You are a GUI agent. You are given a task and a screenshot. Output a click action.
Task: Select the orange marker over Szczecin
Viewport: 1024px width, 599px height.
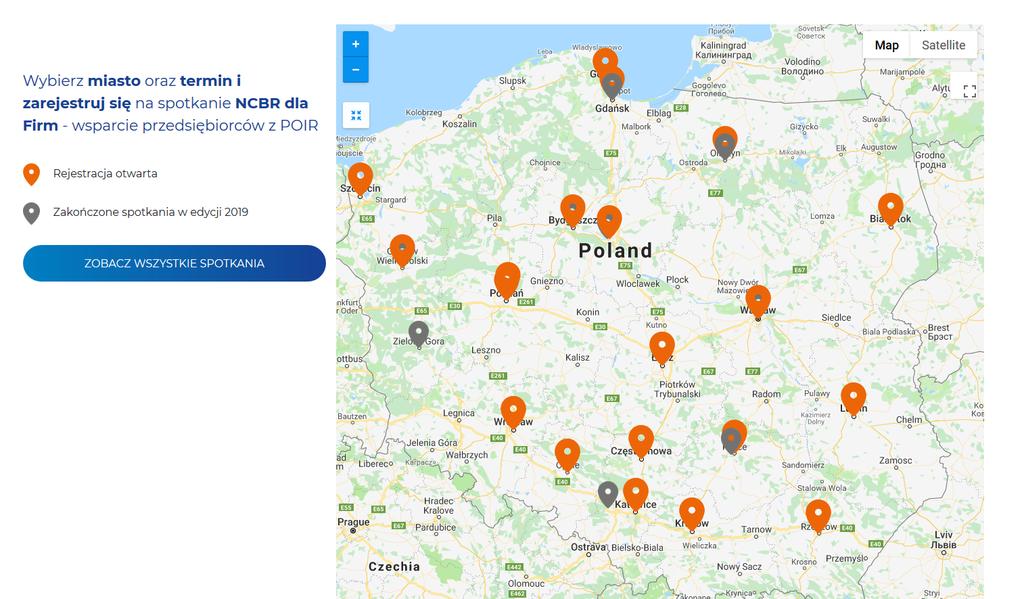(x=360, y=178)
